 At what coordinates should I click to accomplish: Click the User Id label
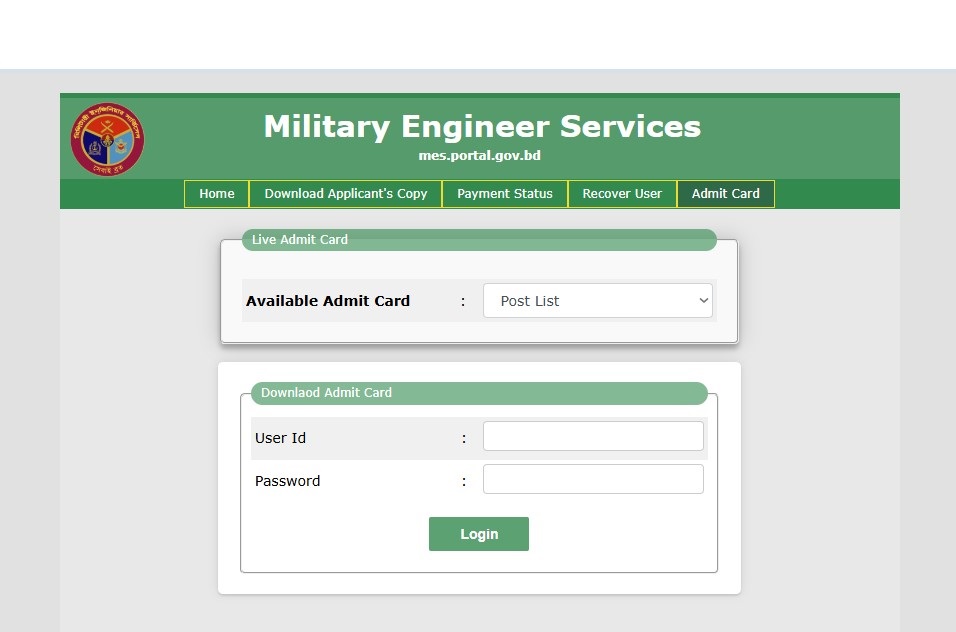coord(280,438)
